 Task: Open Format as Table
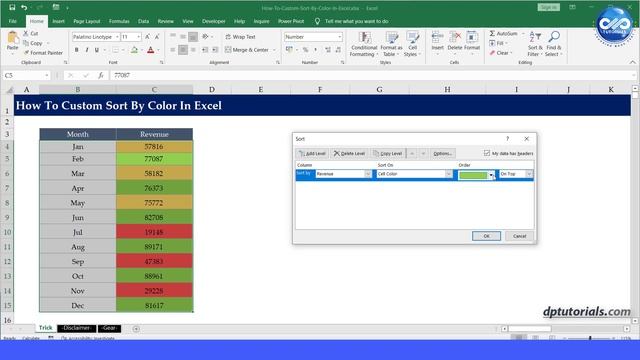[x=391, y=44]
